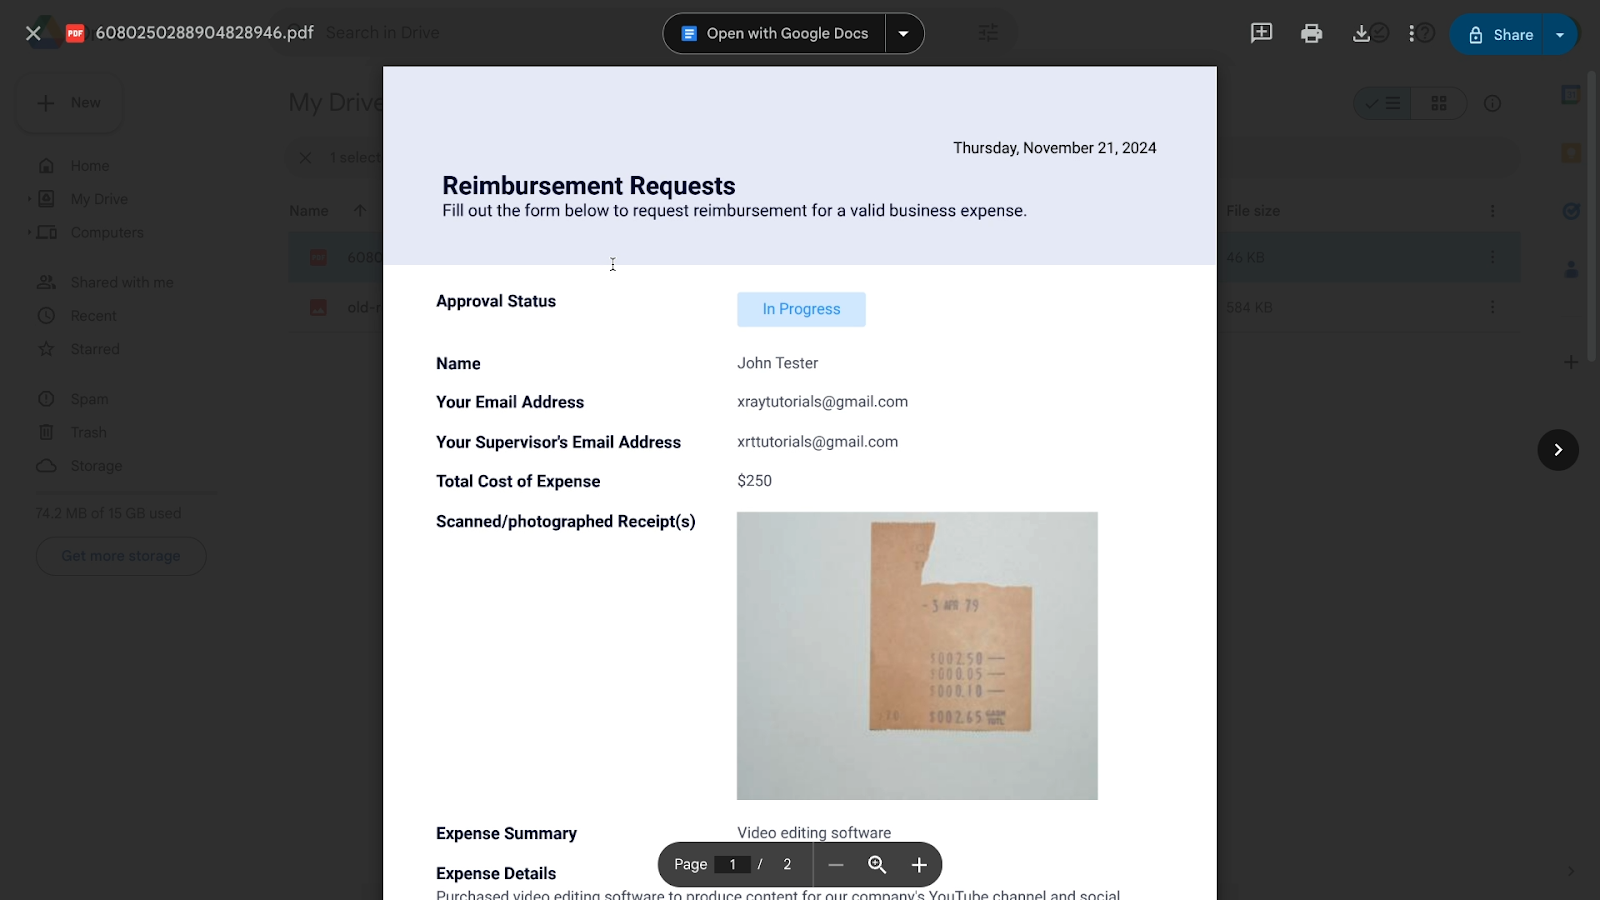The width and height of the screenshot is (1600, 900).
Task: Open Home in the Drive sidebar
Action: click(x=89, y=166)
